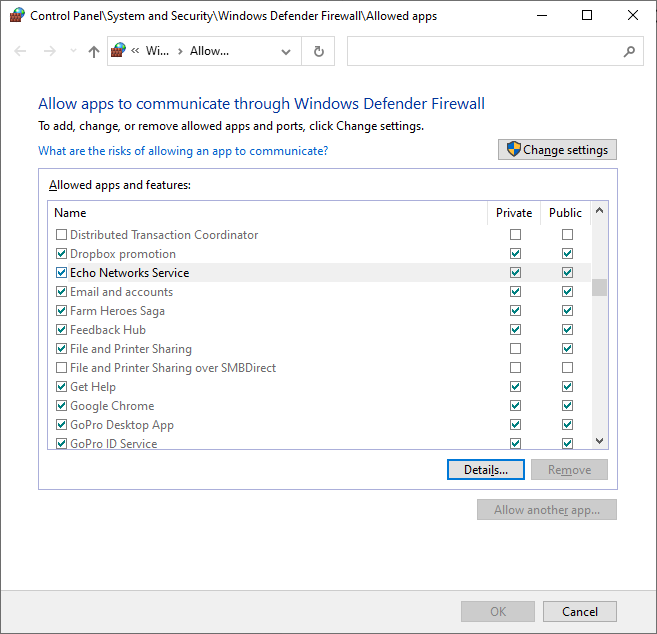Click the Remove button
The height and width of the screenshot is (634, 657).
coord(569,469)
